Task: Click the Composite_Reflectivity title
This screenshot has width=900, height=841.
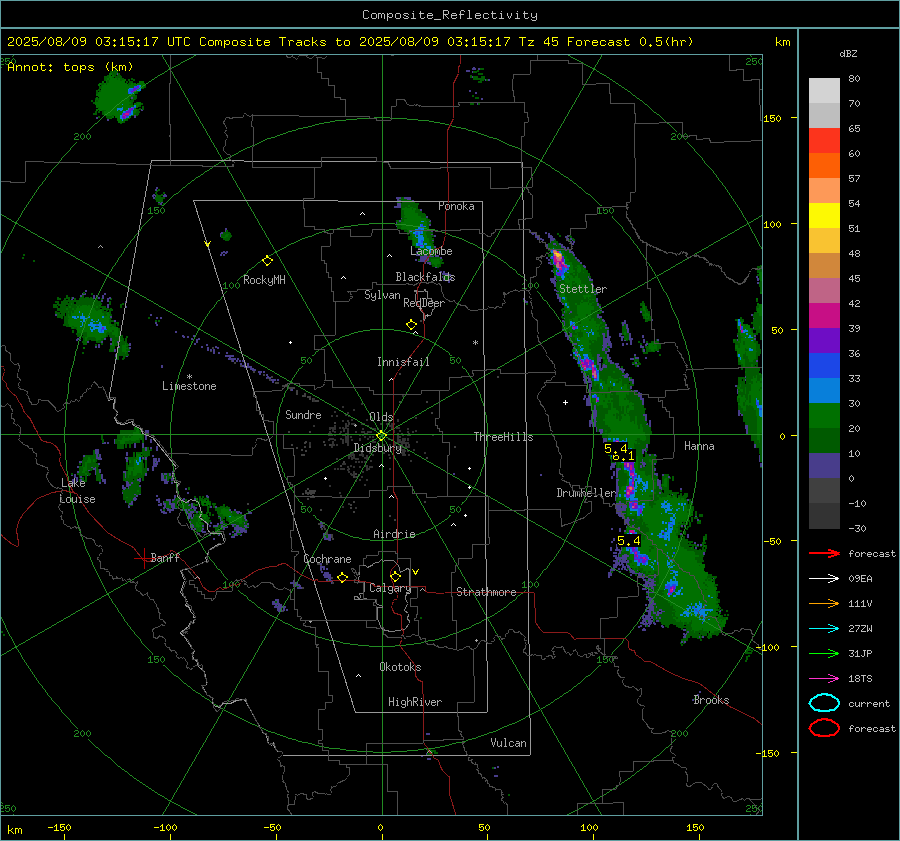Action: pyautogui.click(x=450, y=15)
